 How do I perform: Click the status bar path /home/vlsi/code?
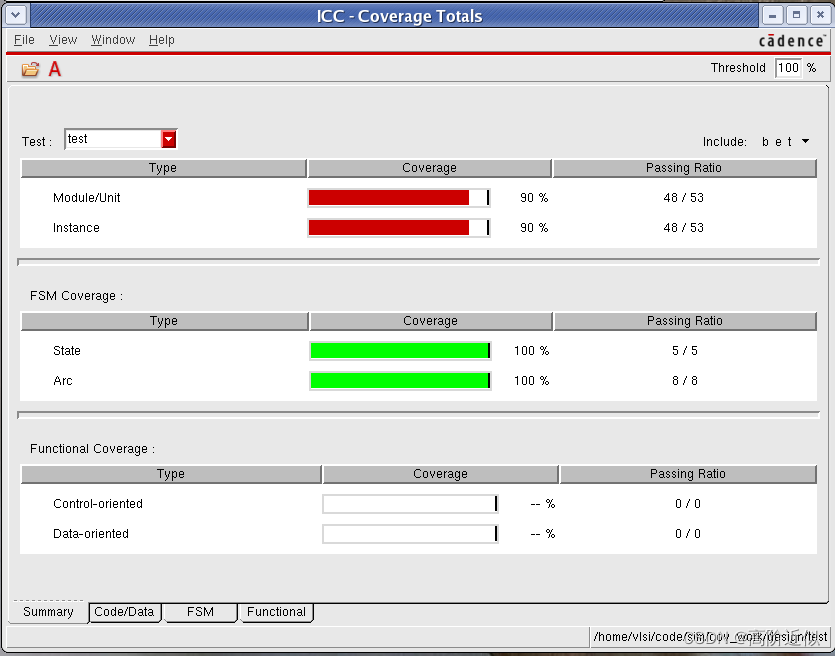710,637
